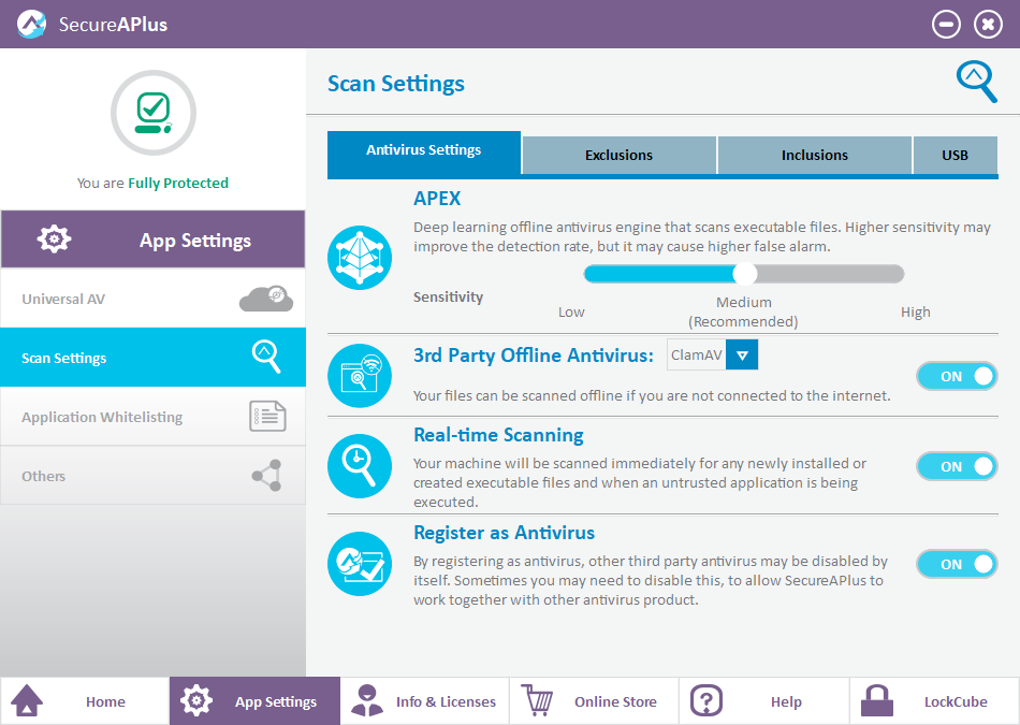The image size is (1020, 725).
Task: Click the APEX sensitivity slider handle
Action: coord(745,274)
